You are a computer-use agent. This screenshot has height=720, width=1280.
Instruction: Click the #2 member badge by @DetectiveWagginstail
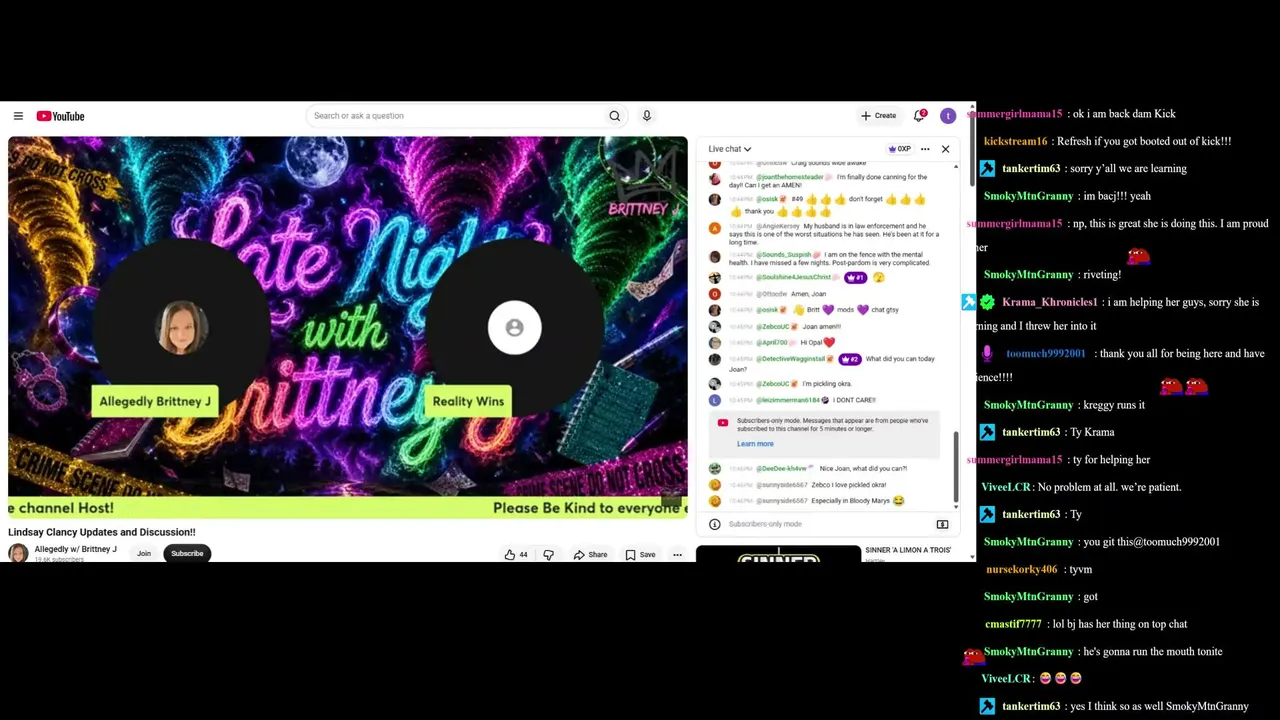click(x=850, y=359)
